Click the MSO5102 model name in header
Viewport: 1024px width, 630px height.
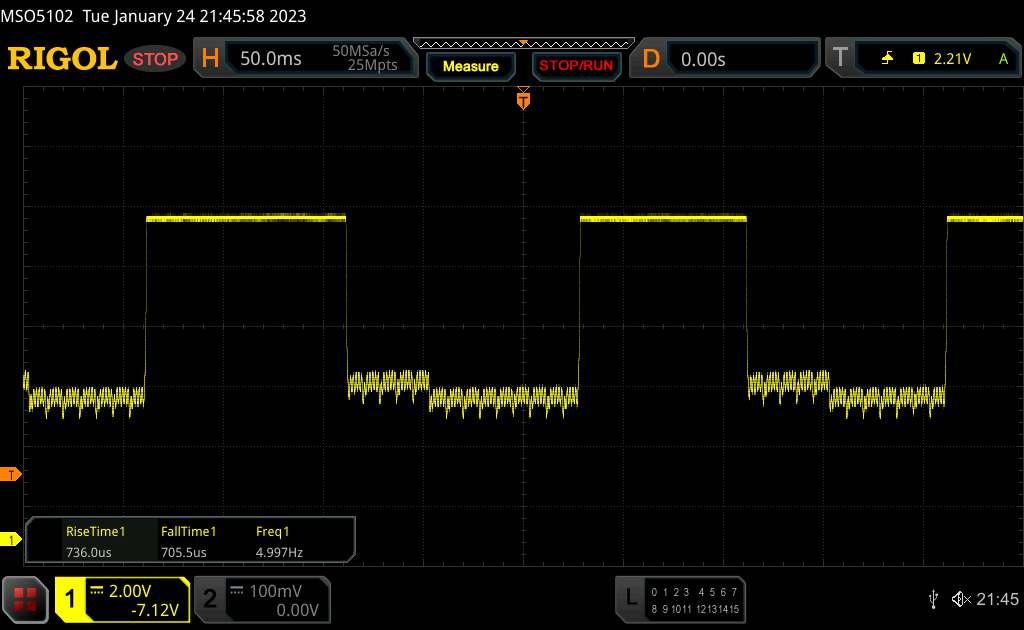point(37,16)
